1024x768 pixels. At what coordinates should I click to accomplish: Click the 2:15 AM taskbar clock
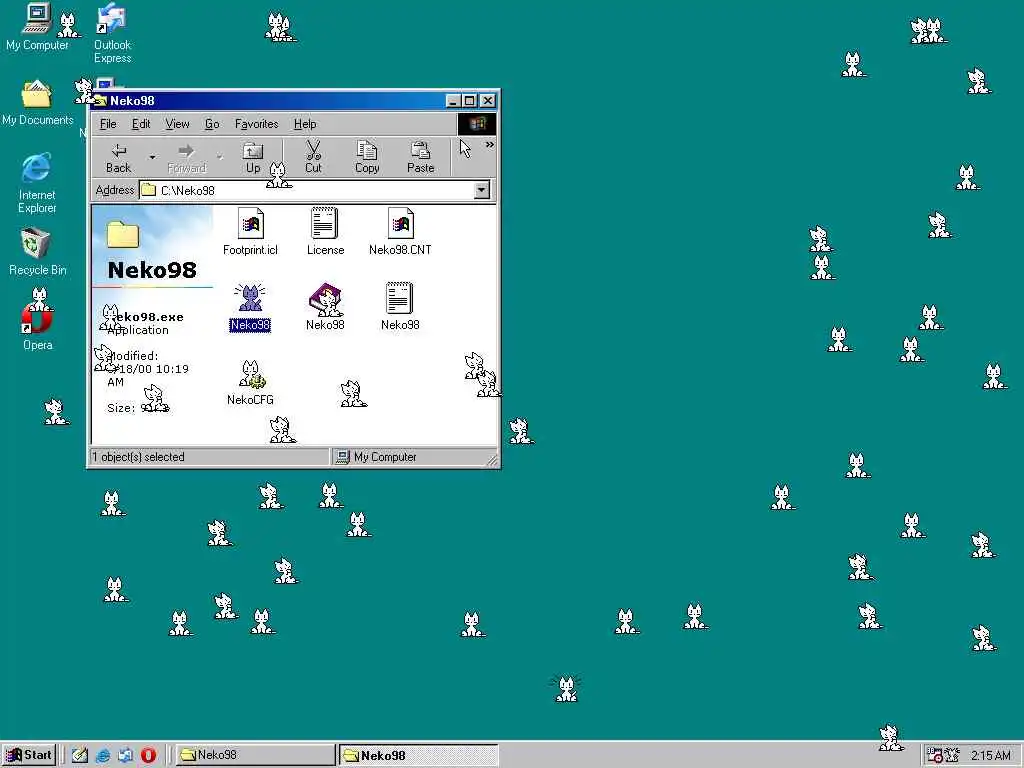click(x=990, y=756)
